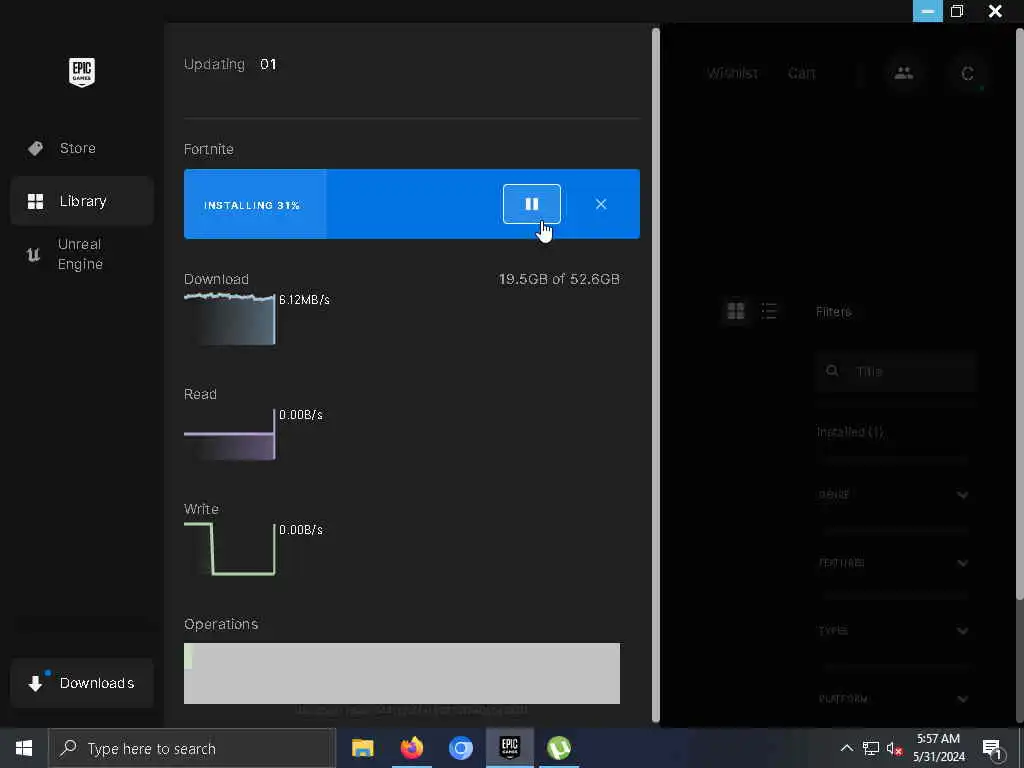Open the Friends icon
The width and height of the screenshot is (1024, 768).
tap(904, 73)
